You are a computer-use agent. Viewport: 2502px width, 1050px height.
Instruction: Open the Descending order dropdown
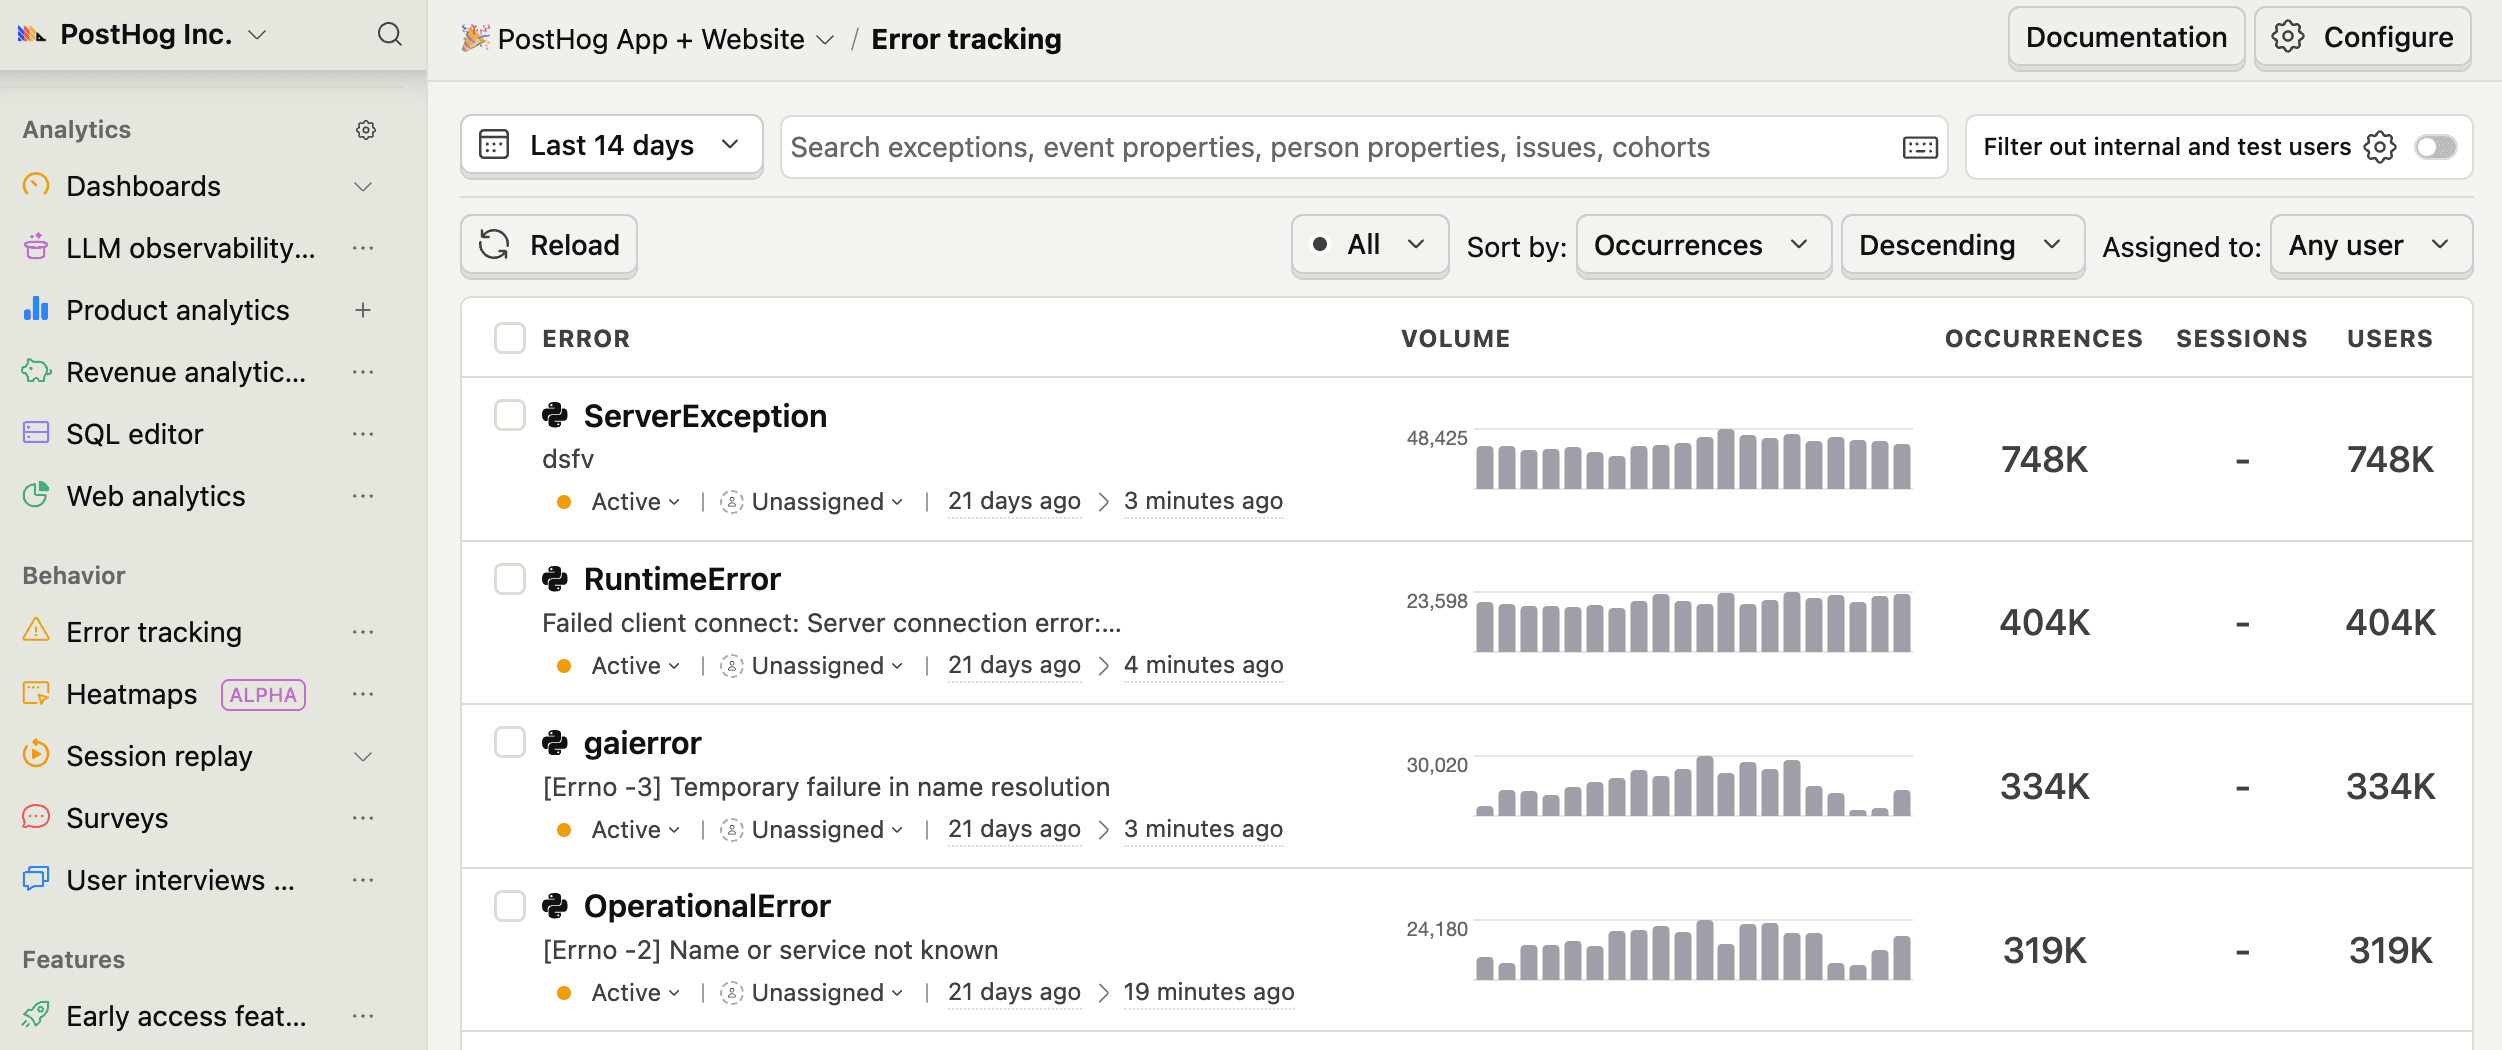(x=1962, y=245)
